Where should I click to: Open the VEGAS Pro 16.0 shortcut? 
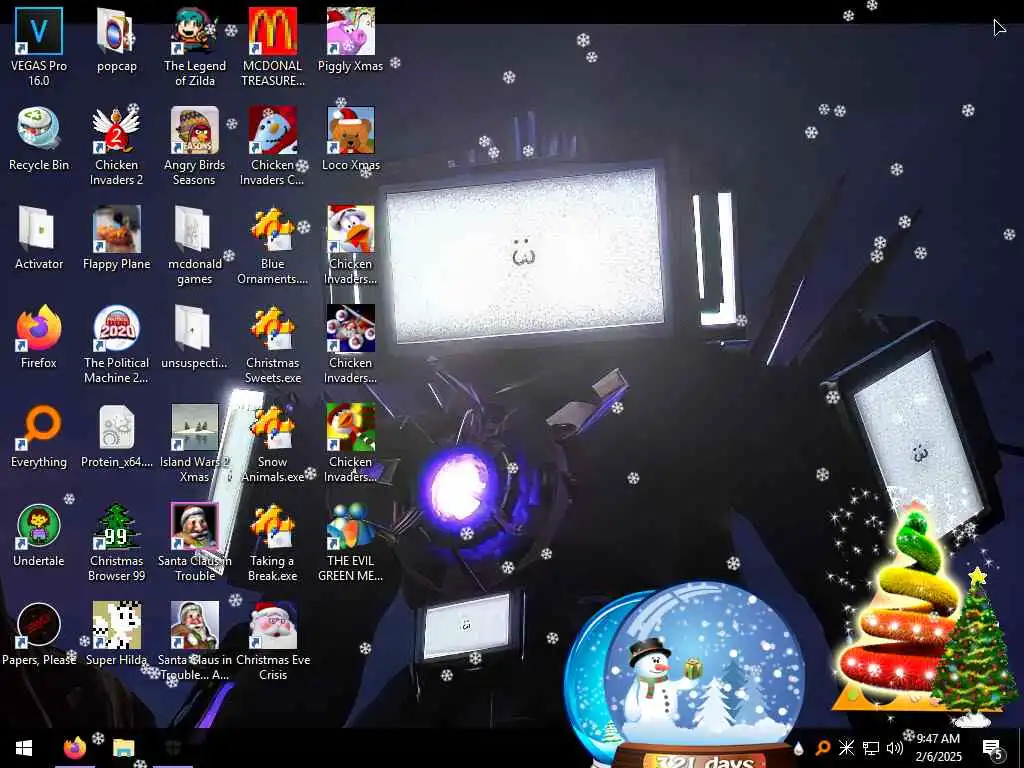[39, 47]
